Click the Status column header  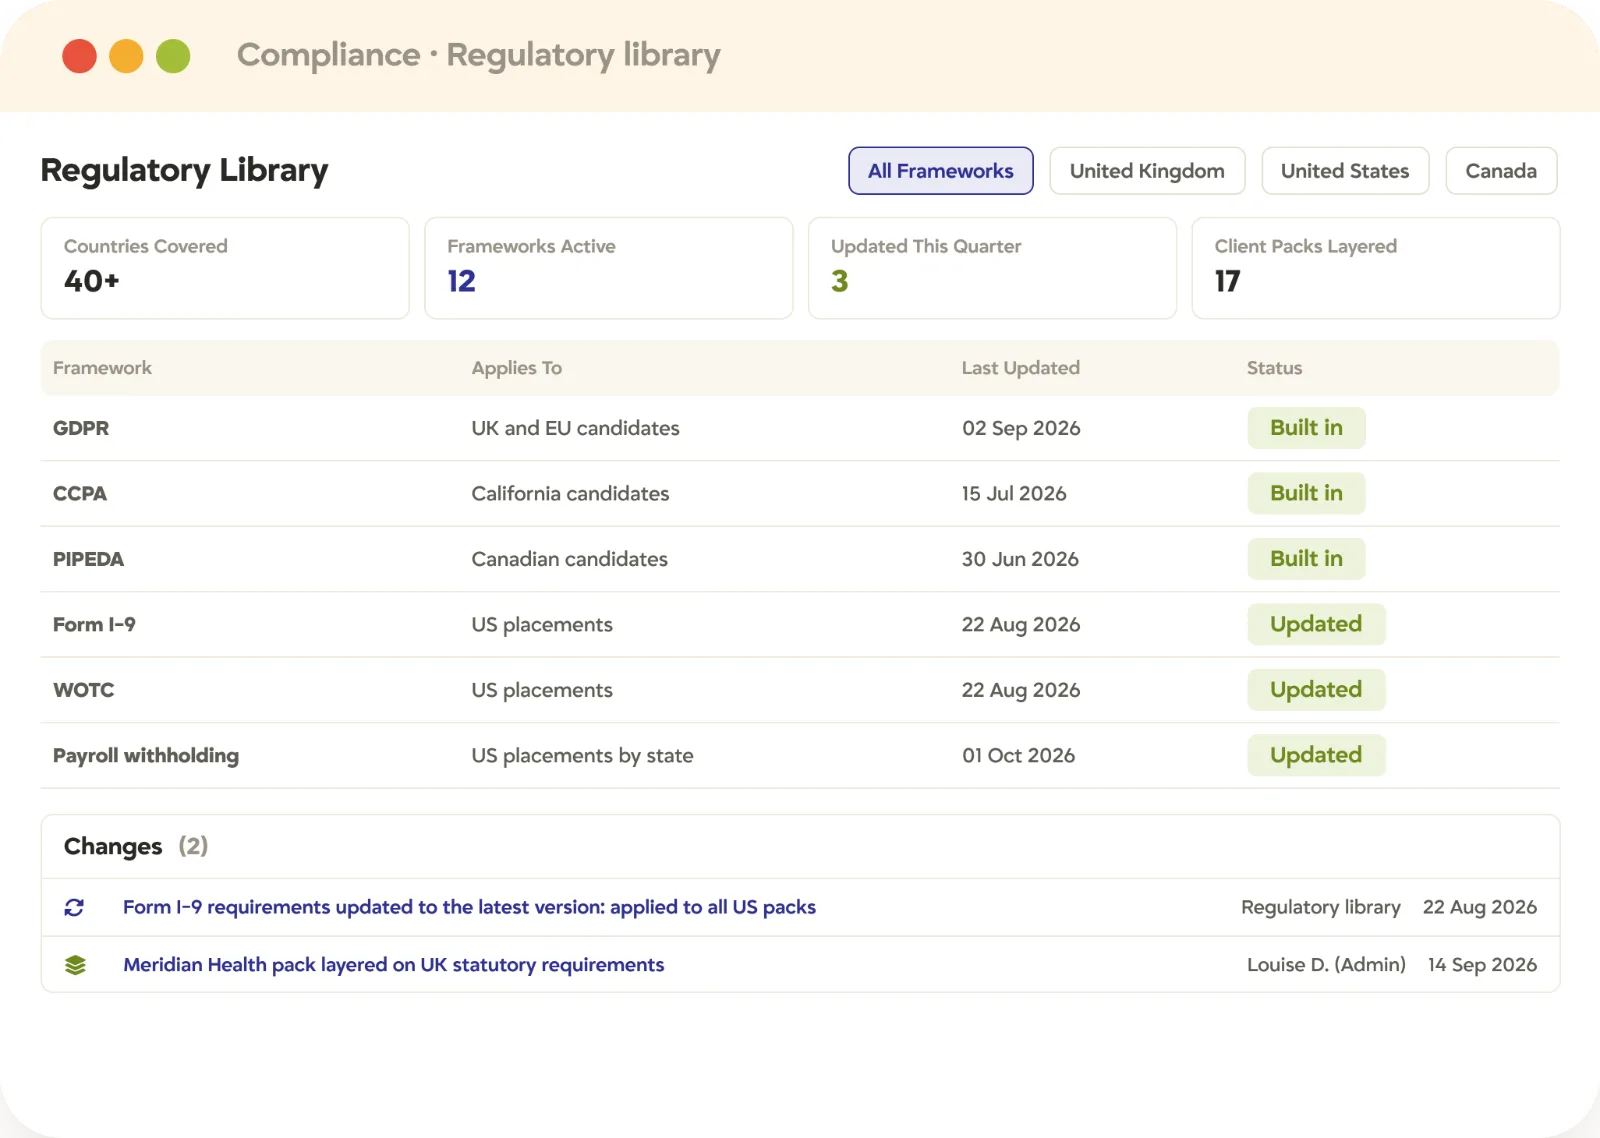1274,368
